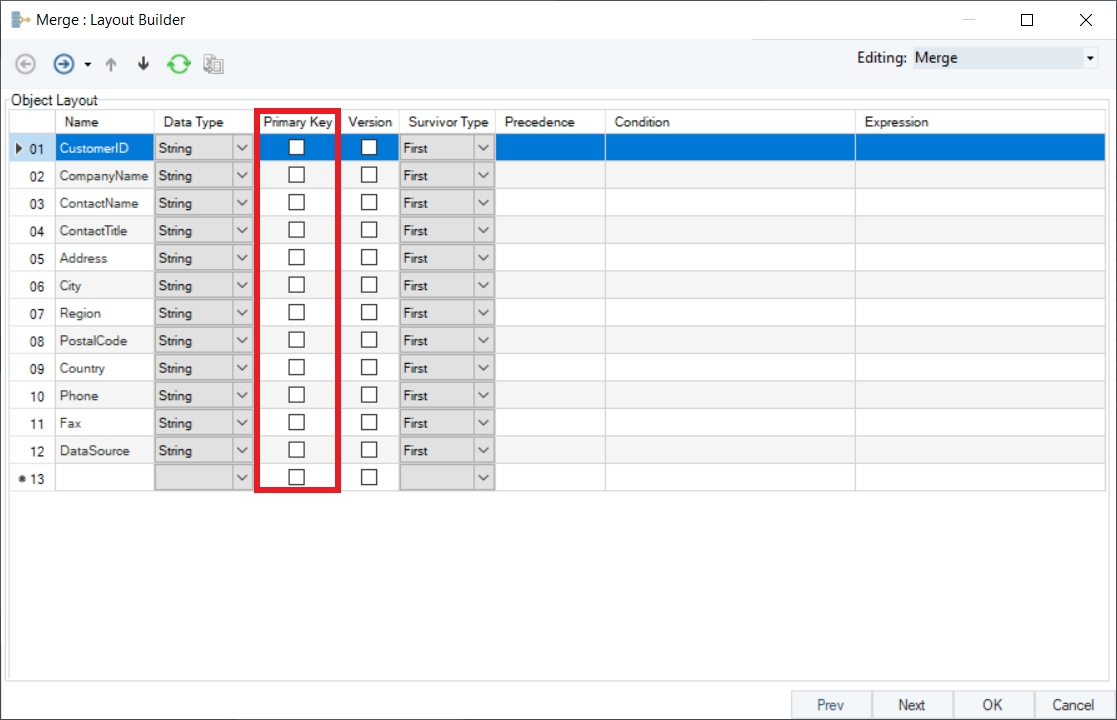The width and height of the screenshot is (1117, 720).
Task: Check Version box for Address
Action: (369, 257)
